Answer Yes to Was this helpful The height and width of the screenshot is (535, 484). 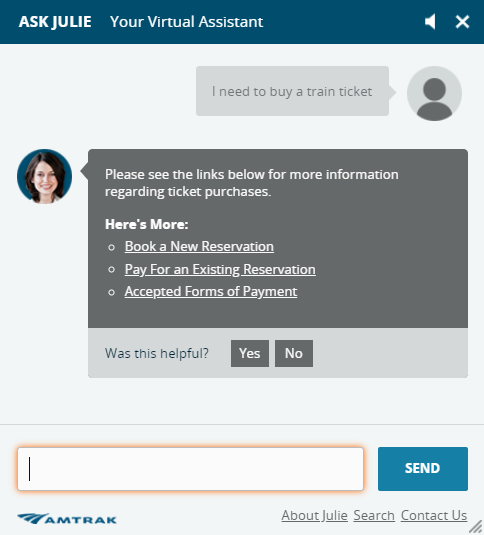click(x=250, y=353)
